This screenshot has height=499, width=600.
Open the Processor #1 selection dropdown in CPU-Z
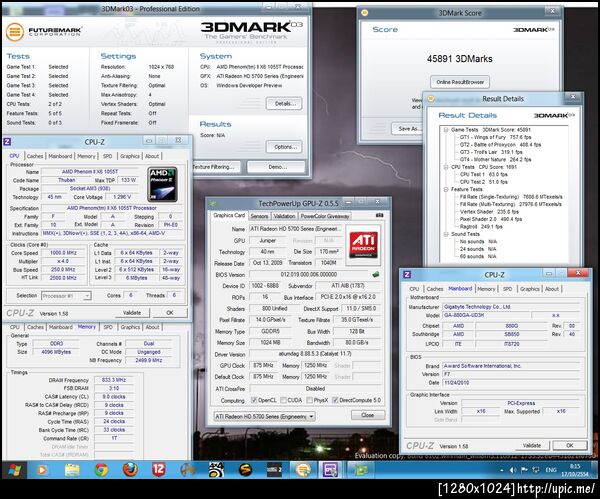coord(66,296)
